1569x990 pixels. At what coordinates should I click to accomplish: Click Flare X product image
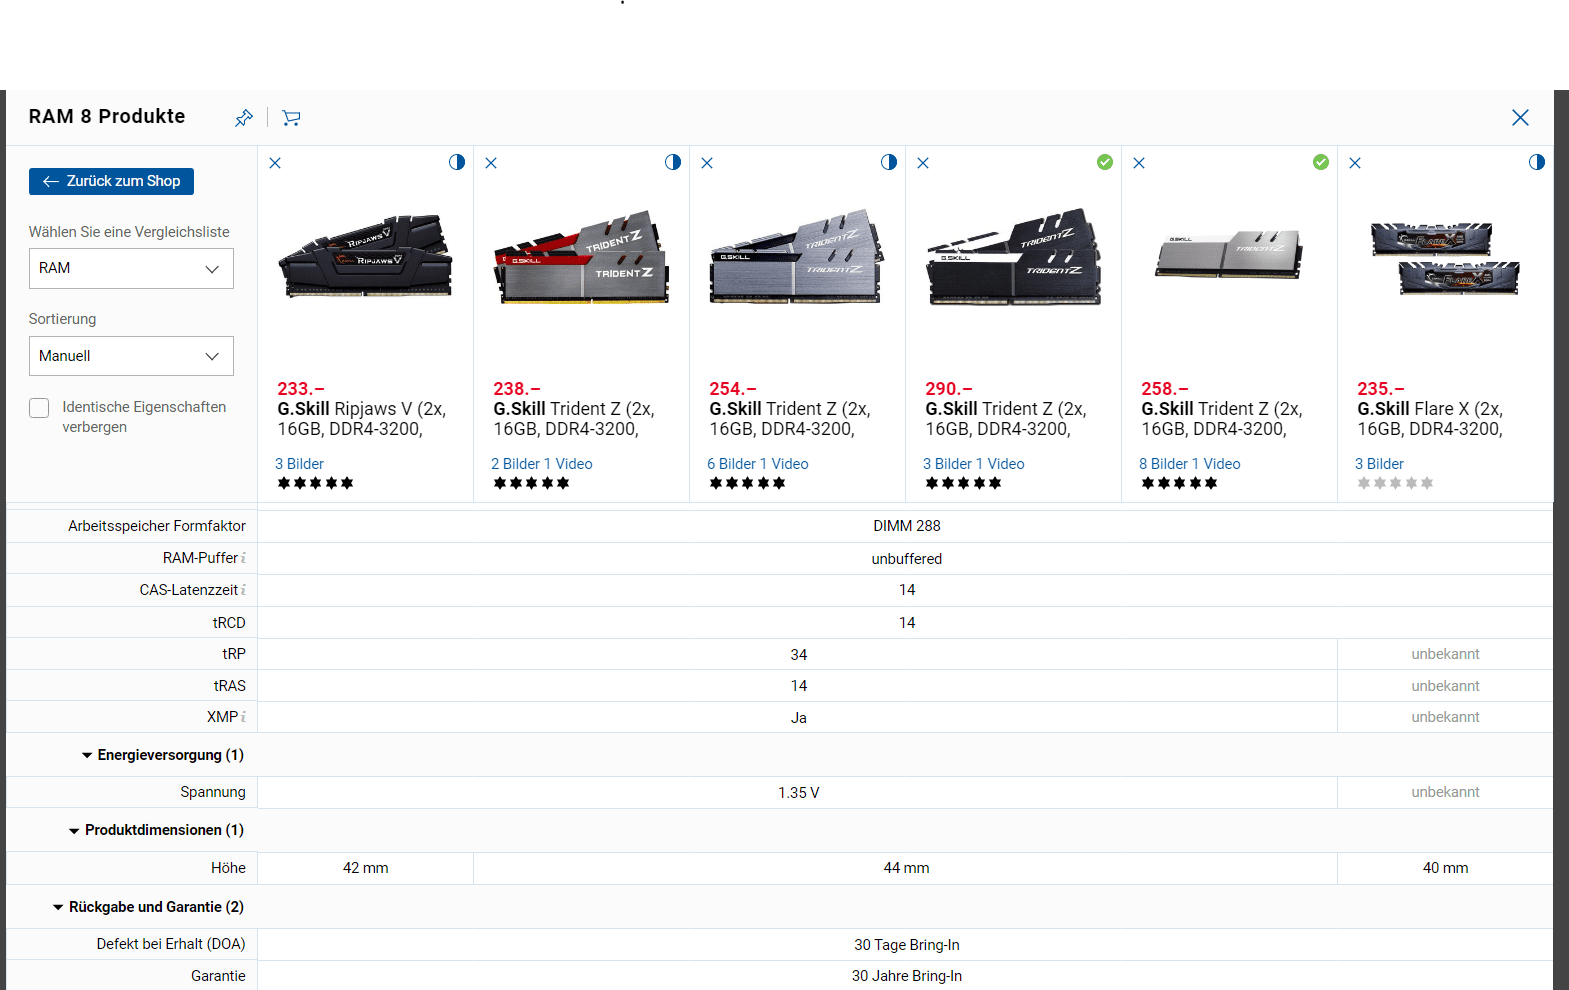click(x=1445, y=259)
